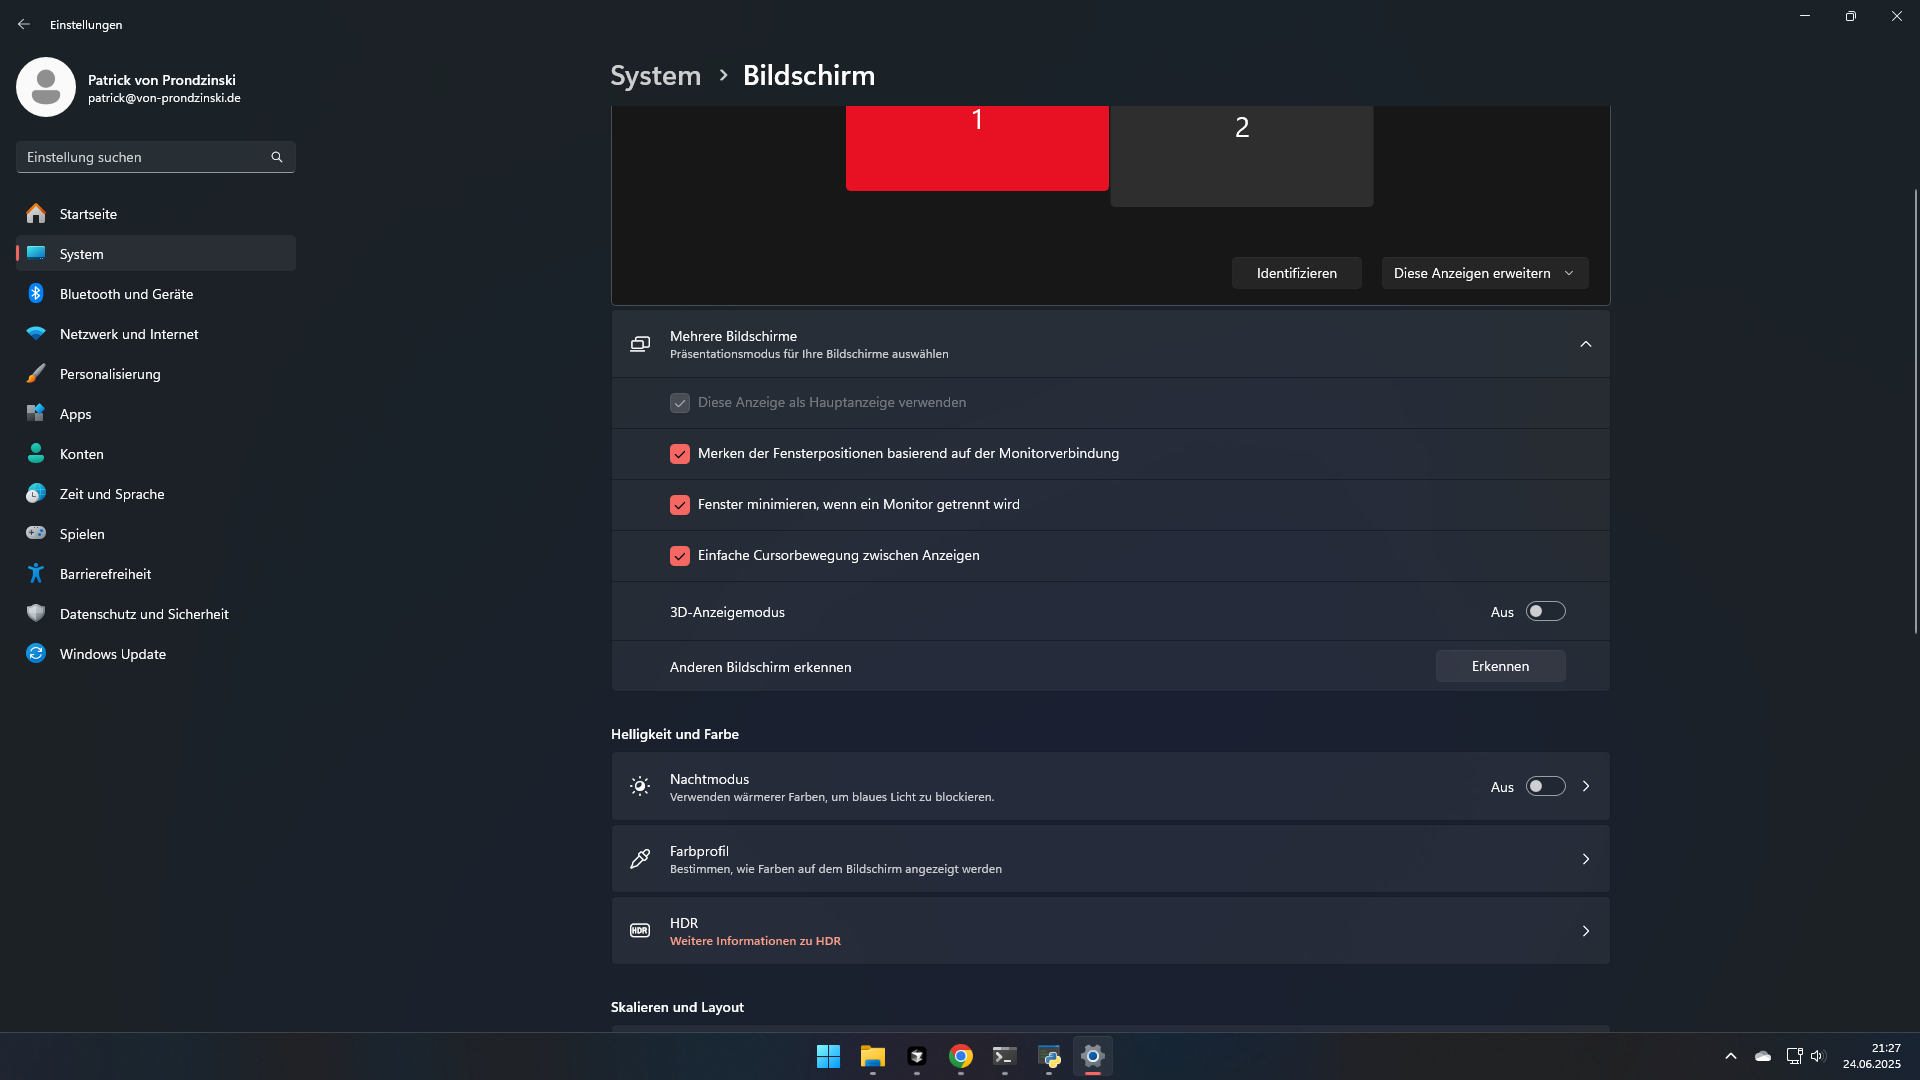Click the user profile avatar

point(46,88)
